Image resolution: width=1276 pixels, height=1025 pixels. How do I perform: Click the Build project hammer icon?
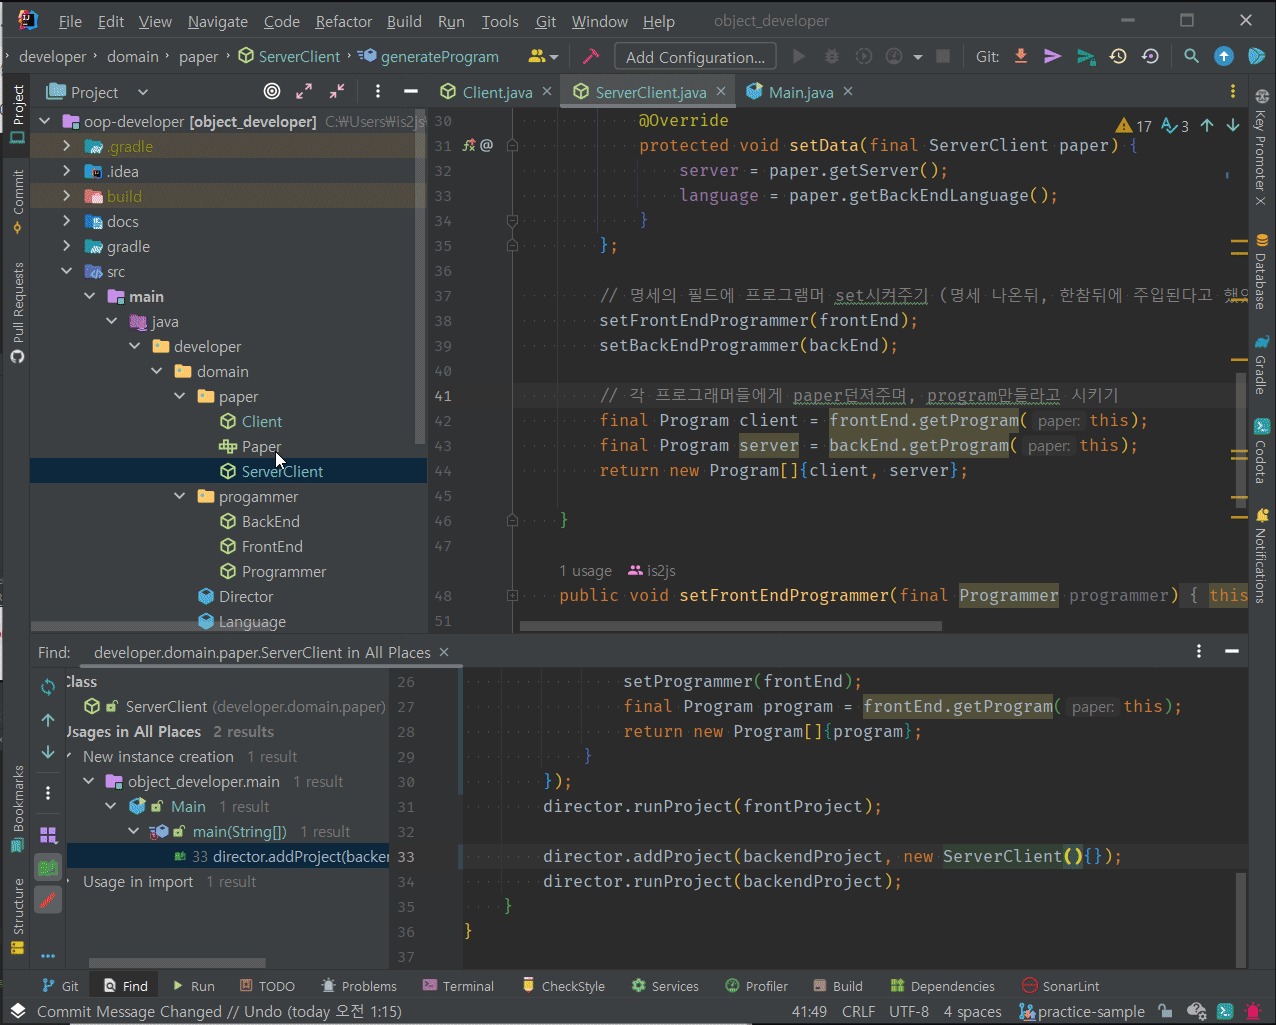coord(590,56)
